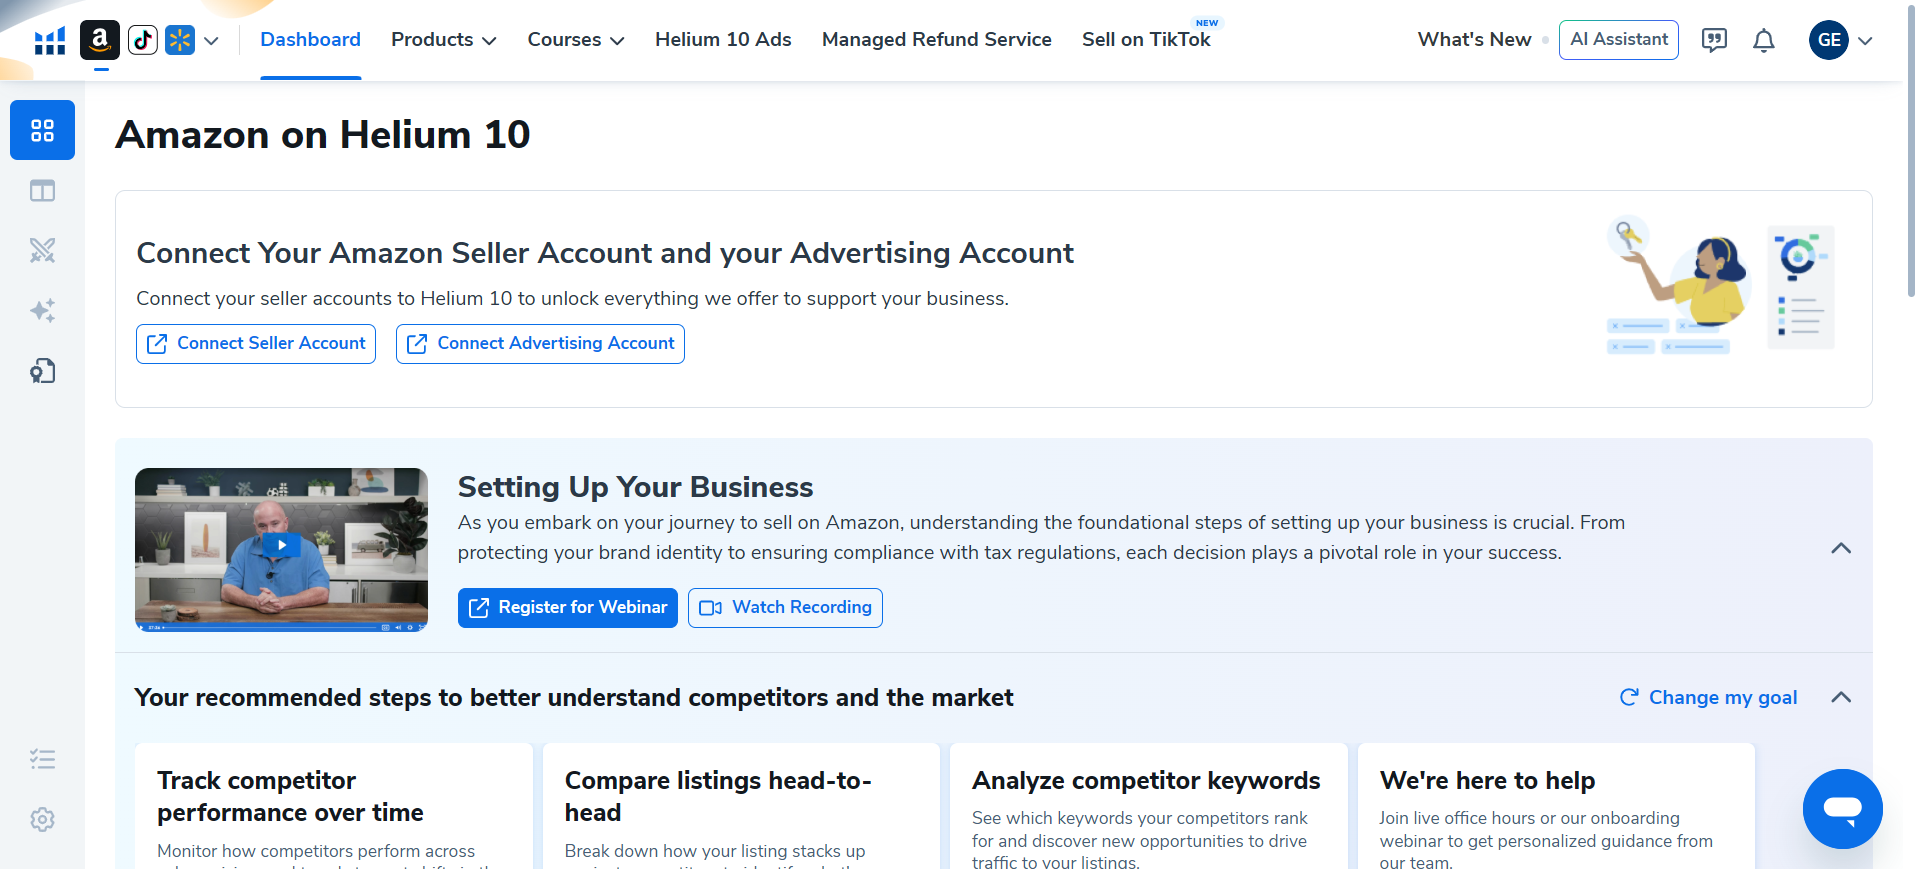This screenshot has height=869, width=1919.
Task: Click Watch Recording button
Action: point(785,608)
